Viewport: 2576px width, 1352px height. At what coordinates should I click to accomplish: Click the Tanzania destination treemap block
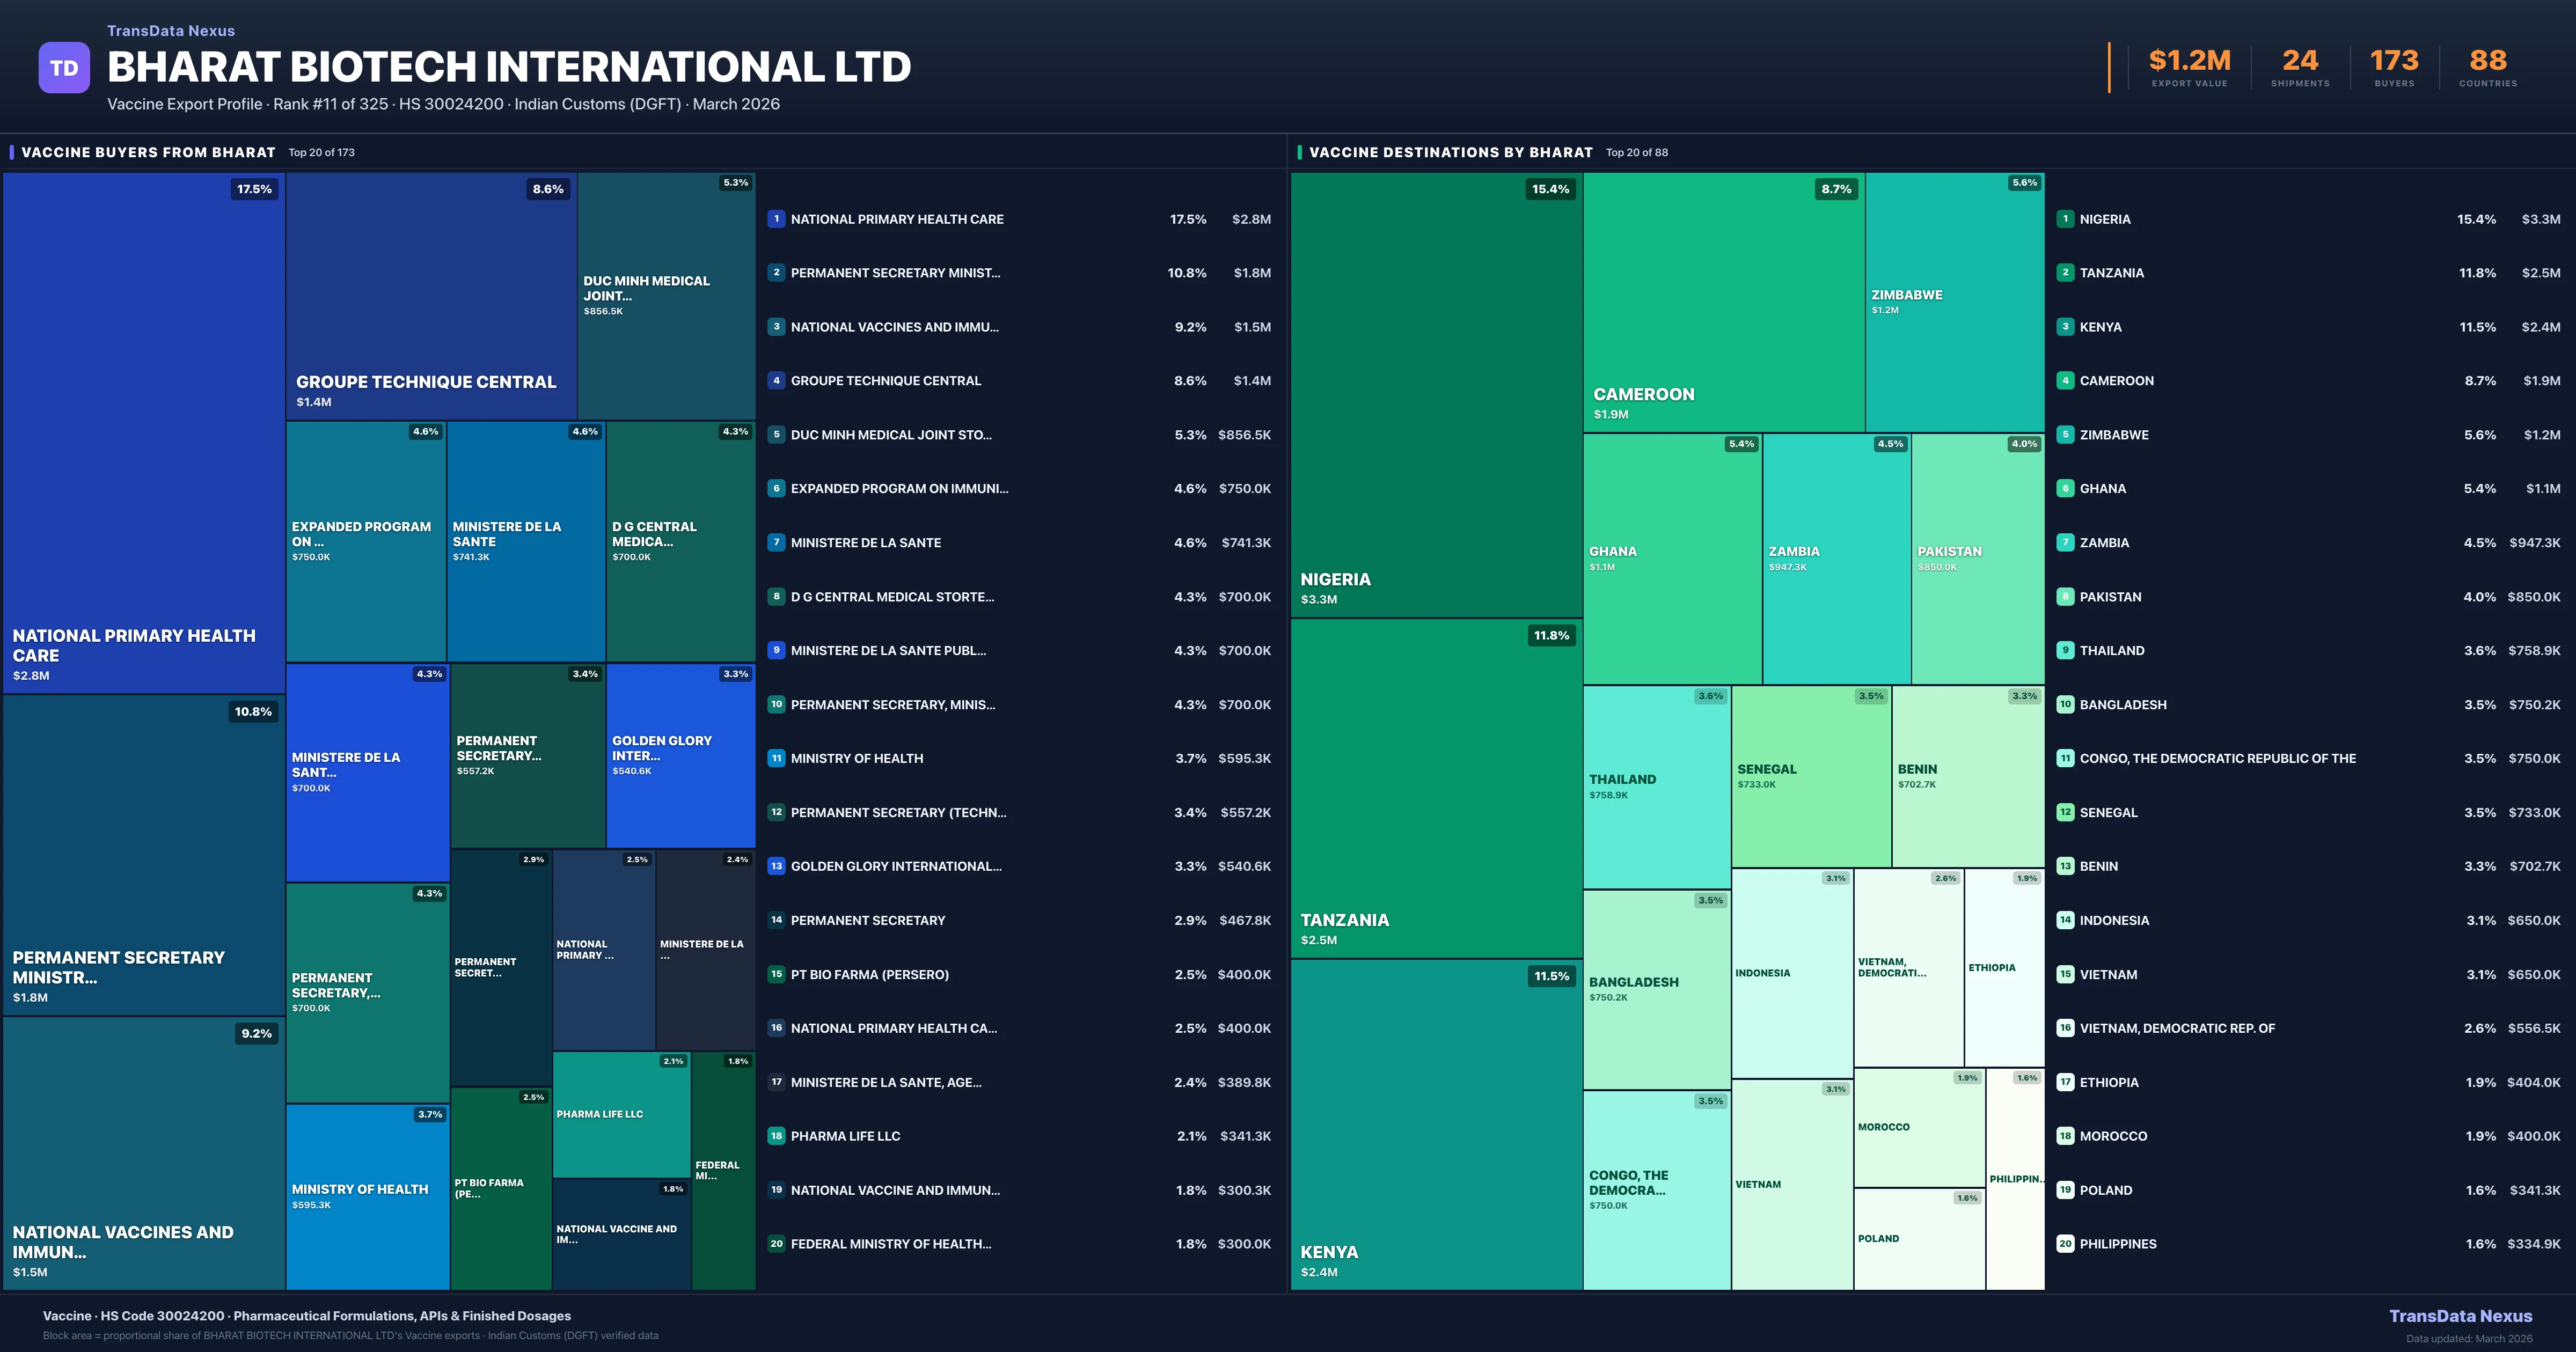[x=1436, y=788]
